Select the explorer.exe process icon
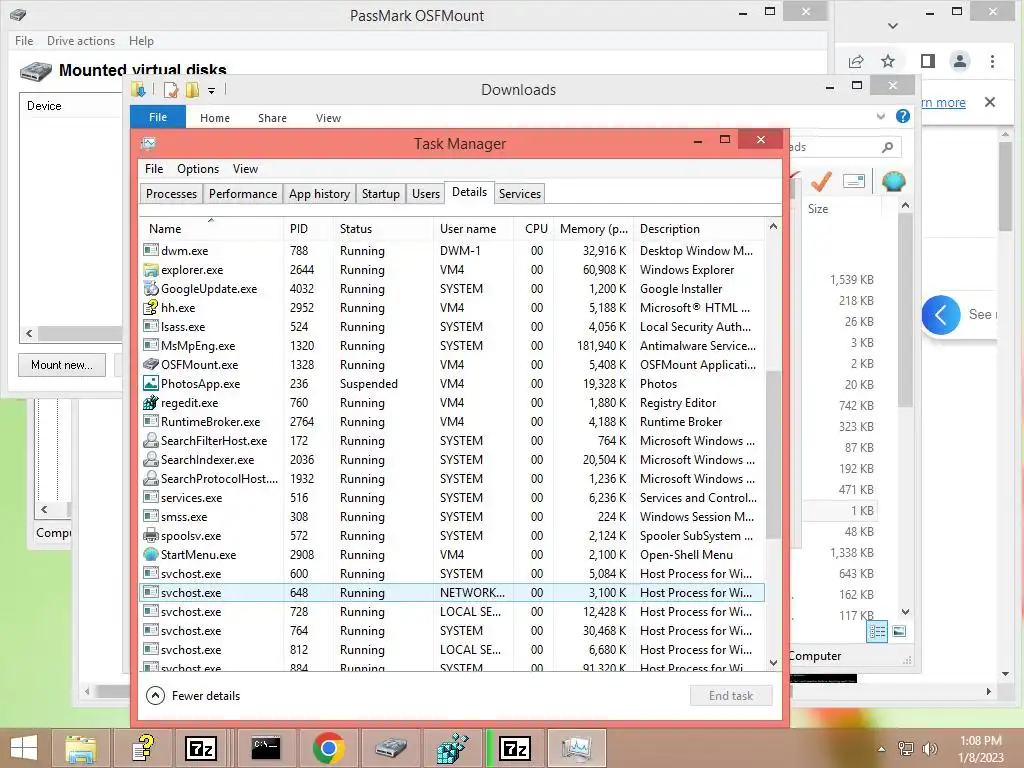The height and width of the screenshot is (768, 1024). click(151, 269)
